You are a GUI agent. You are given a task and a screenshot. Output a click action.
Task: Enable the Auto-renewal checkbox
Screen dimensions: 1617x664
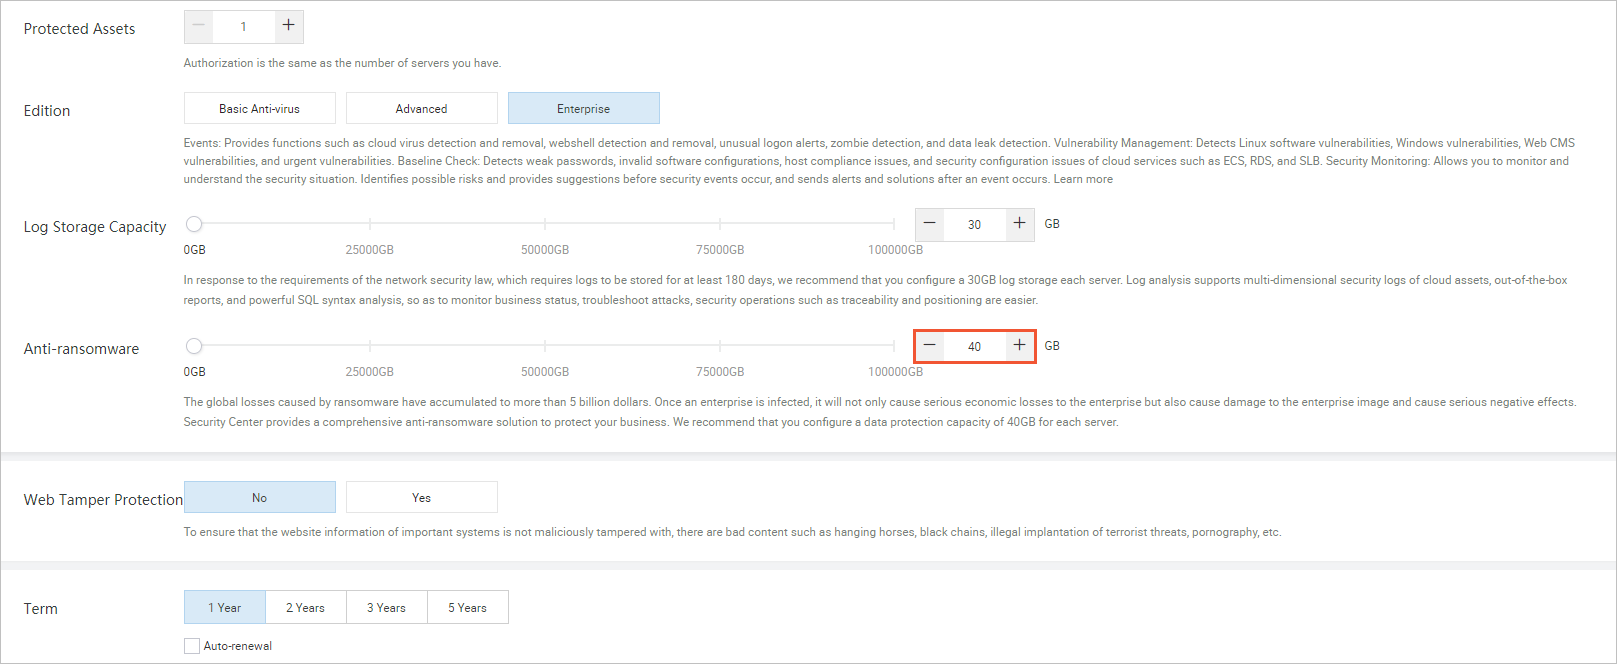click(x=192, y=646)
